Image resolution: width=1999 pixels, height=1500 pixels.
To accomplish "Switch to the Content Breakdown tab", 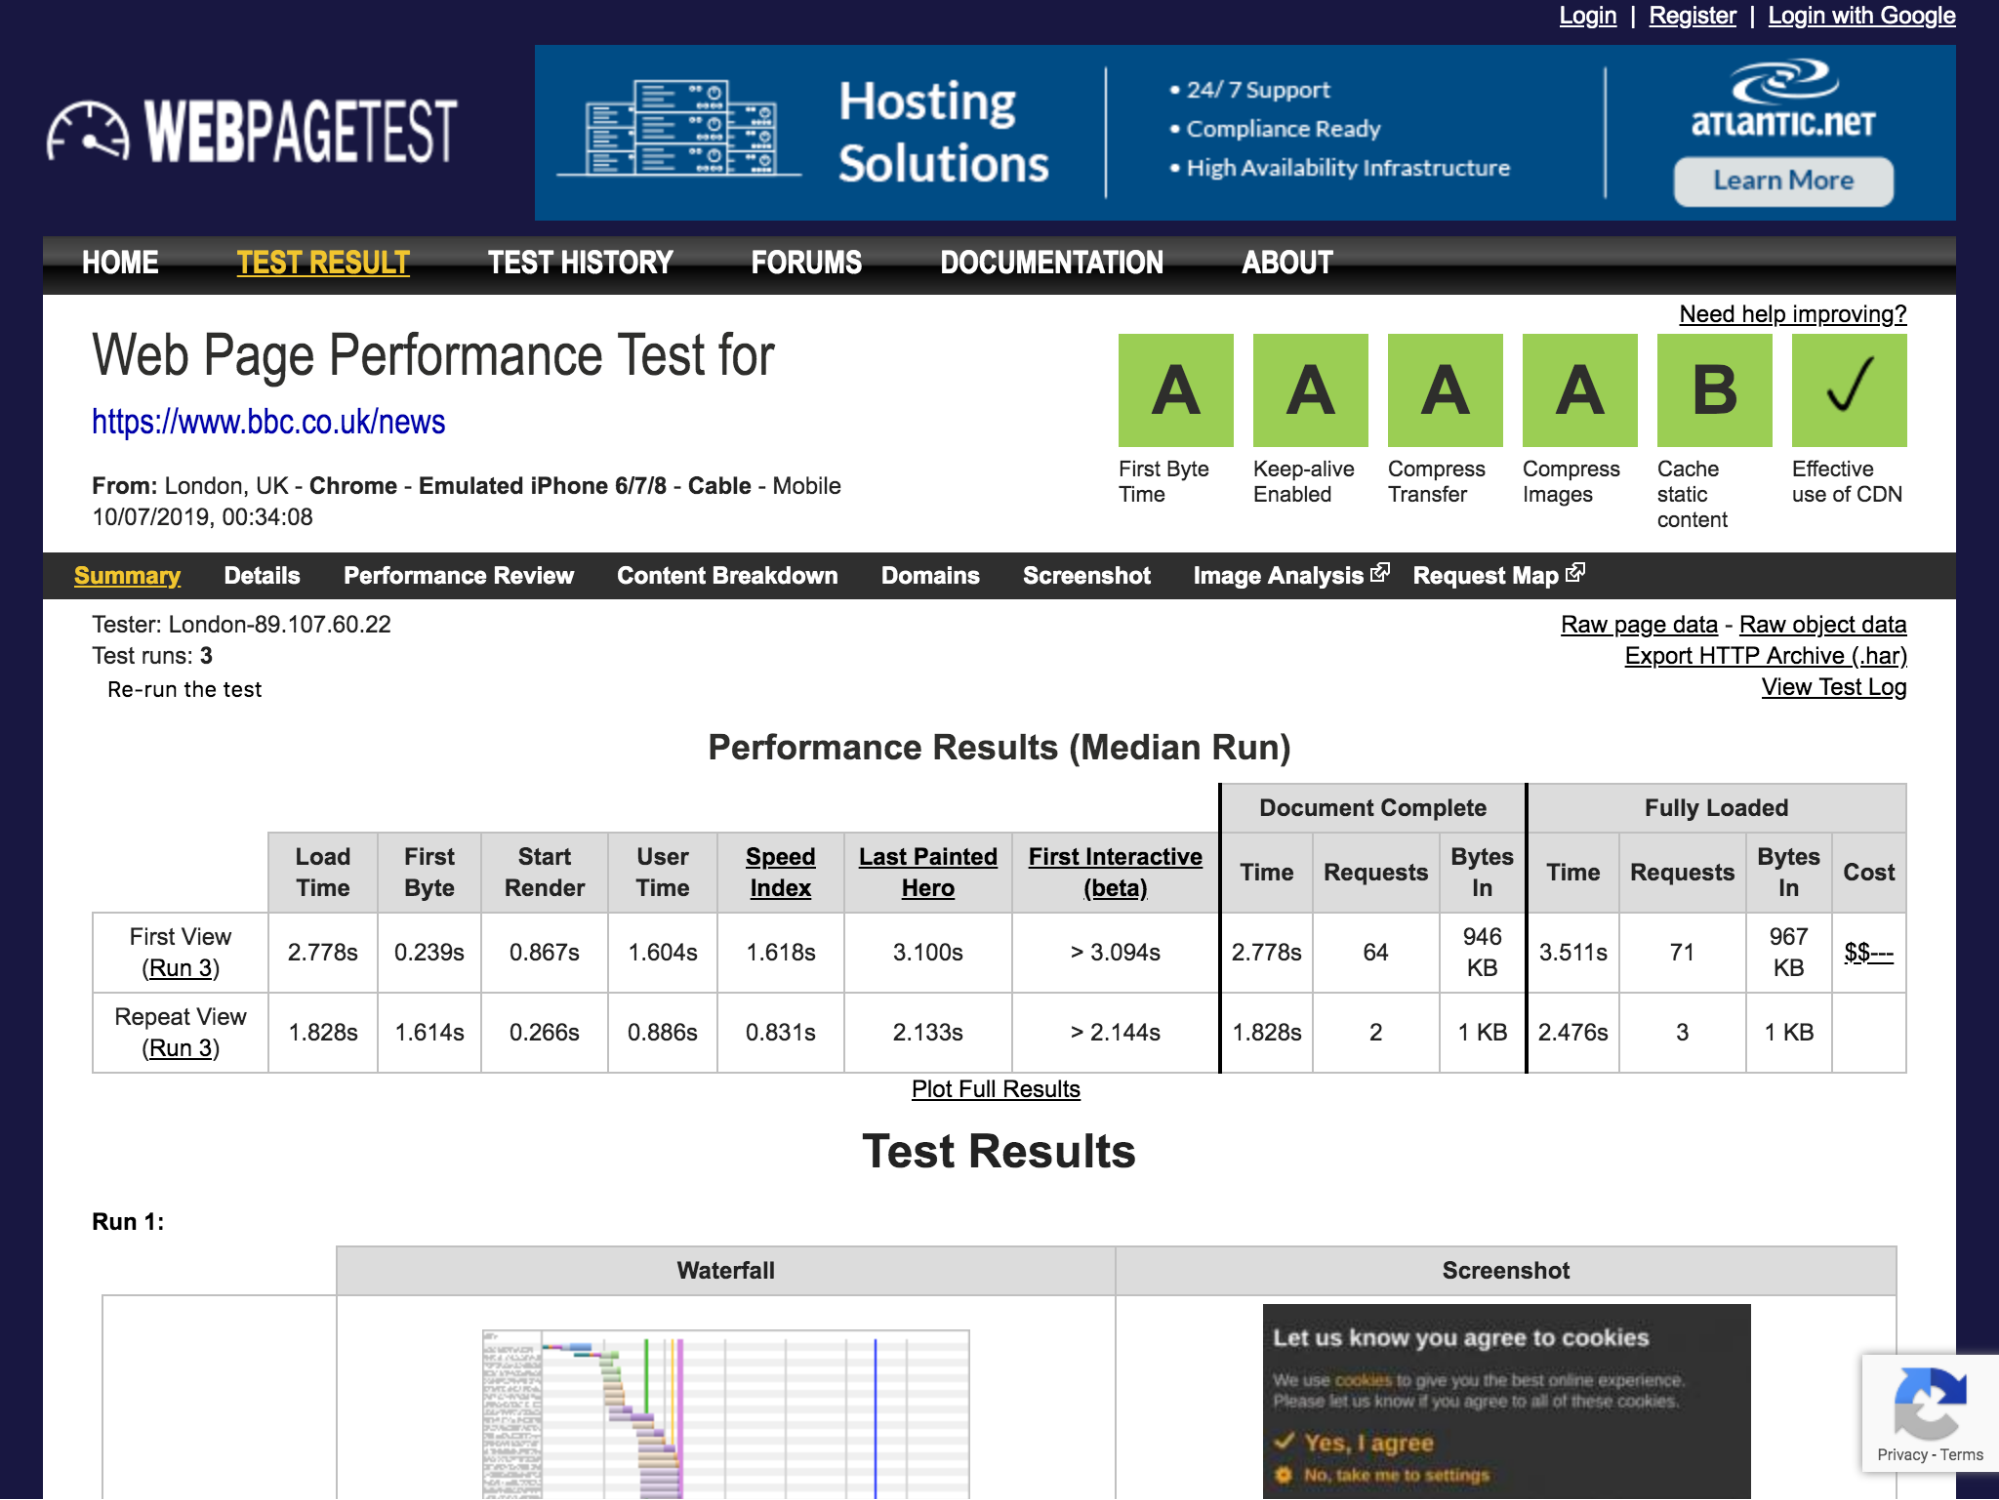I will pyautogui.click(x=727, y=576).
